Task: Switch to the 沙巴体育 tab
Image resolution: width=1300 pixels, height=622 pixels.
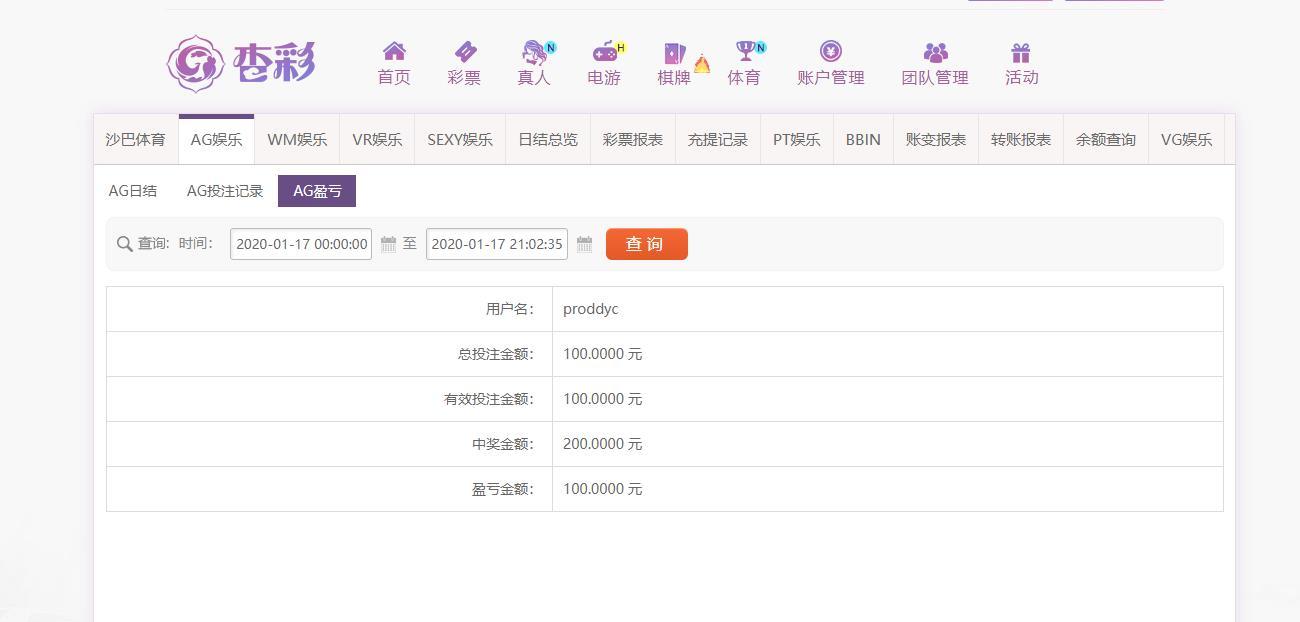Action: (x=136, y=140)
